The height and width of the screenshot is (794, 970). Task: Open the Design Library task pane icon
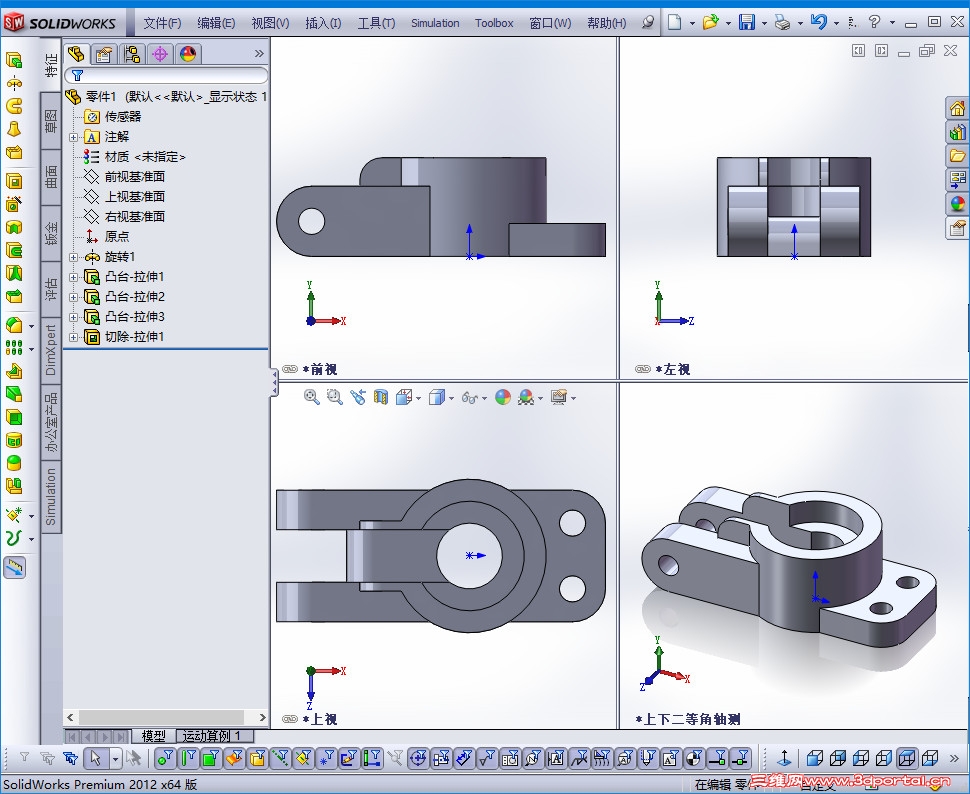click(957, 132)
